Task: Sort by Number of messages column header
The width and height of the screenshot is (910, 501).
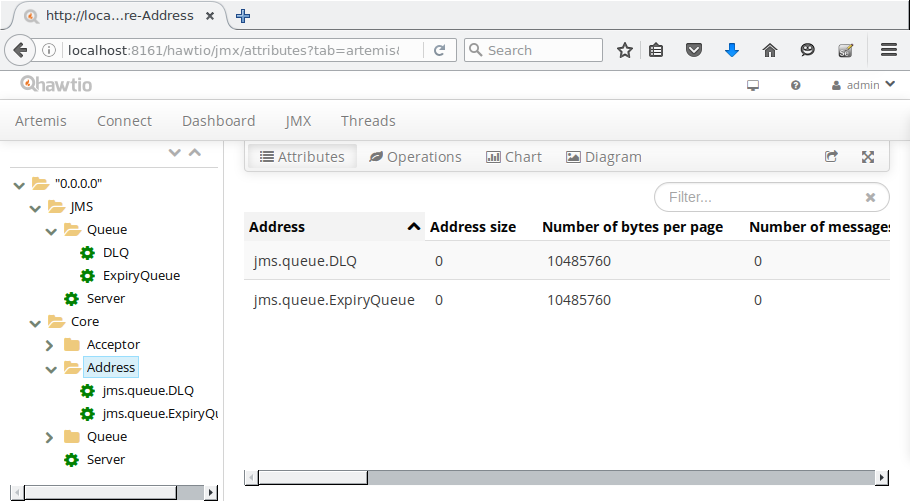Action: pyautogui.click(x=819, y=227)
